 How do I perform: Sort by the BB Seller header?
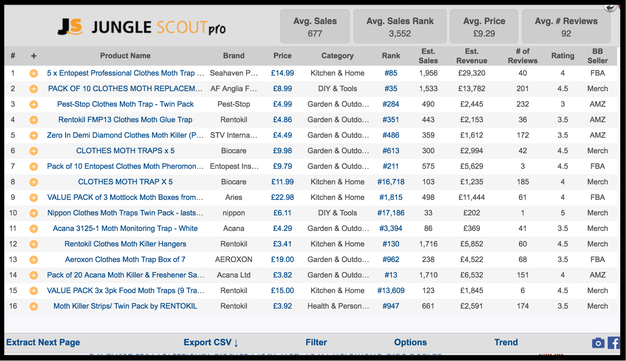(597, 56)
